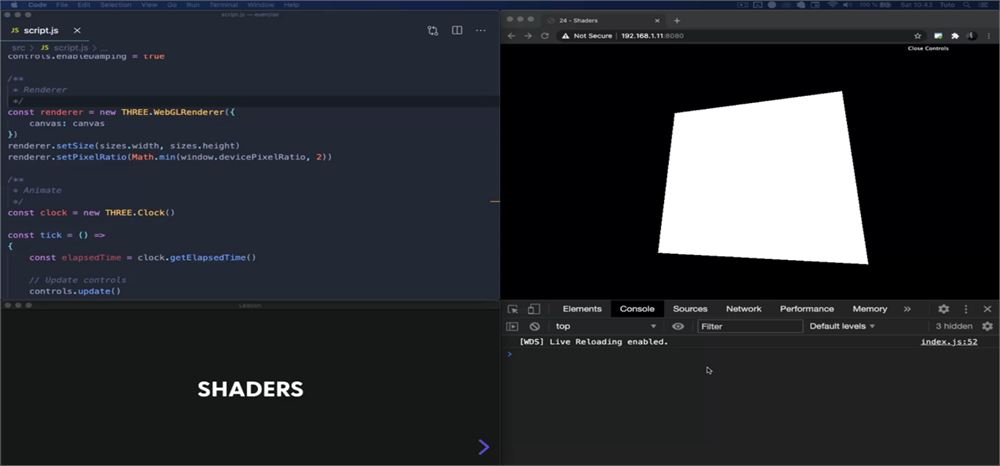Click Close Controls in the page

pyautogui.click(x=928, y=48)
